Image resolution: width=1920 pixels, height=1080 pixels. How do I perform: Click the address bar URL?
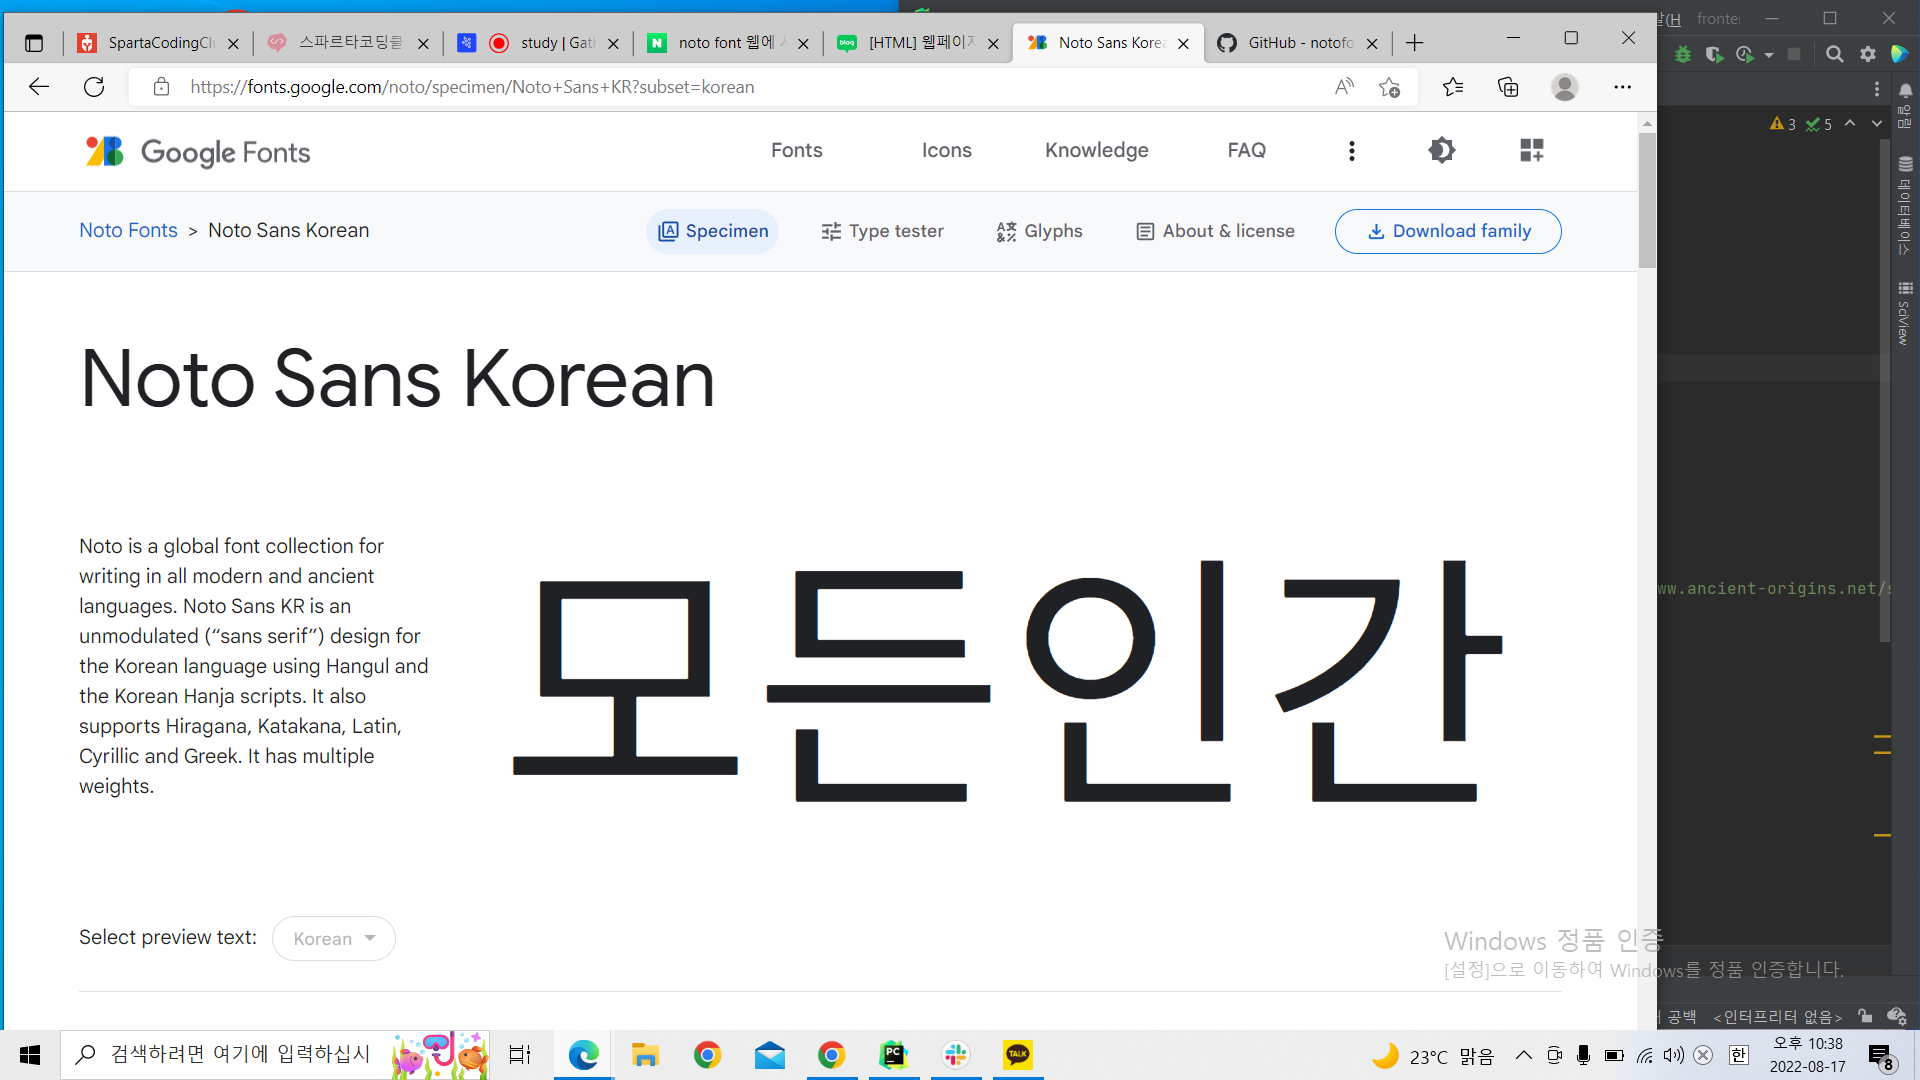point(472,87)
